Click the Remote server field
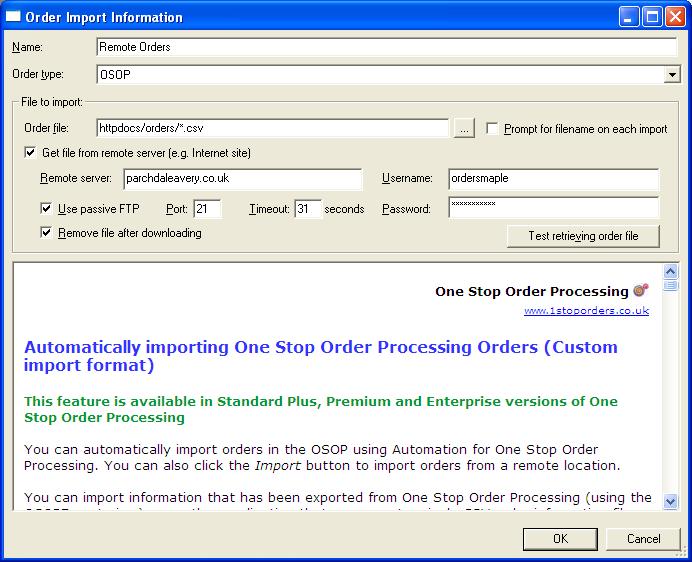This screenshot has height=562, width=692. pos(243,178)
